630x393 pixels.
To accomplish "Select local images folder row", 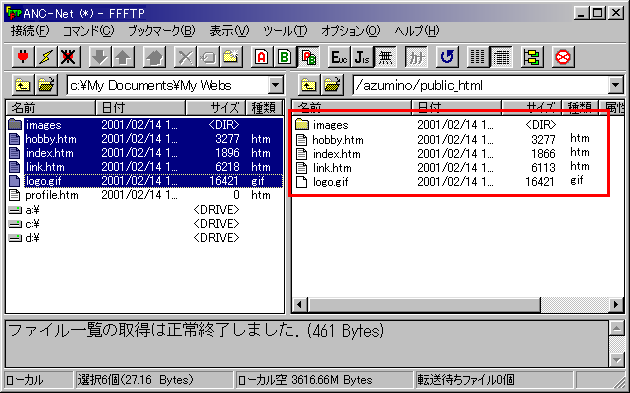I will [x=145, y=125].
